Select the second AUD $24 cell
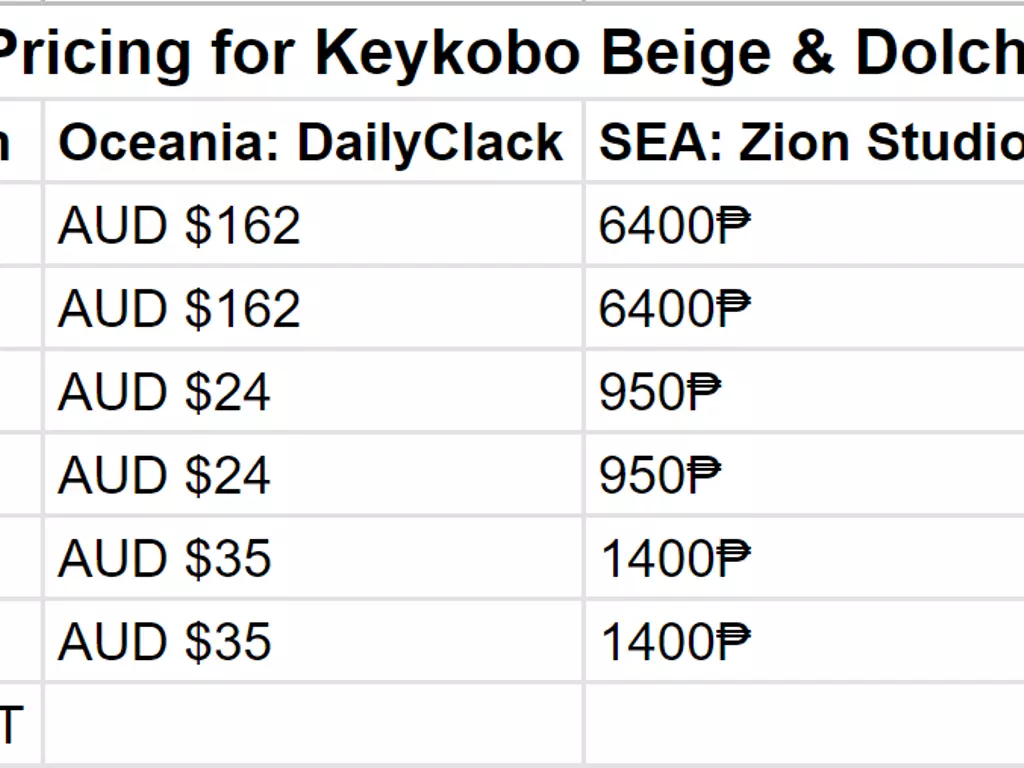The height and width of the screenshot is (768, 1024). [312, 474]
